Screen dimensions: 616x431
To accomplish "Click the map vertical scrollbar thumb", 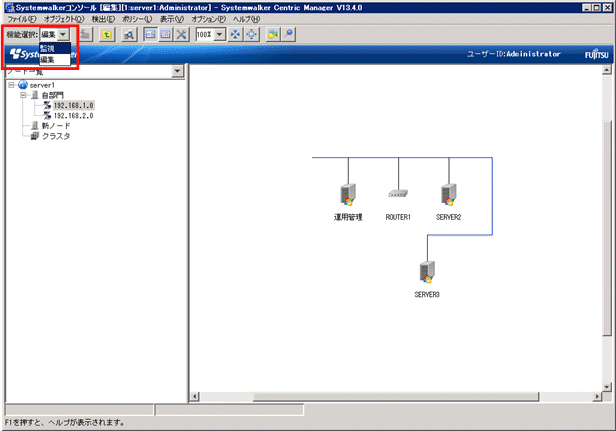I will coord(607,228).
